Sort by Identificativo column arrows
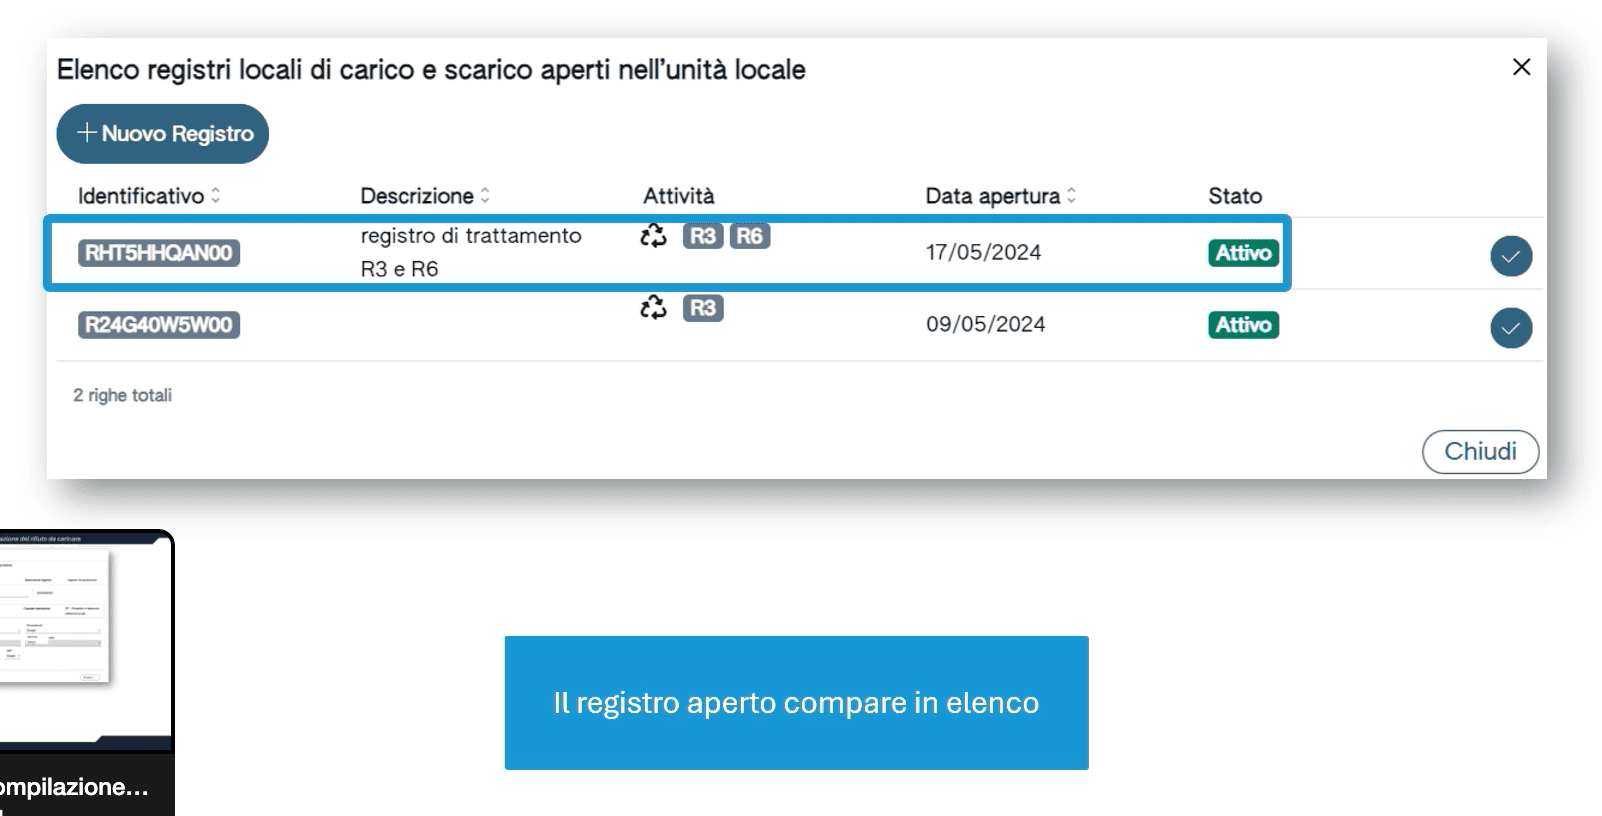 point(215,196)
